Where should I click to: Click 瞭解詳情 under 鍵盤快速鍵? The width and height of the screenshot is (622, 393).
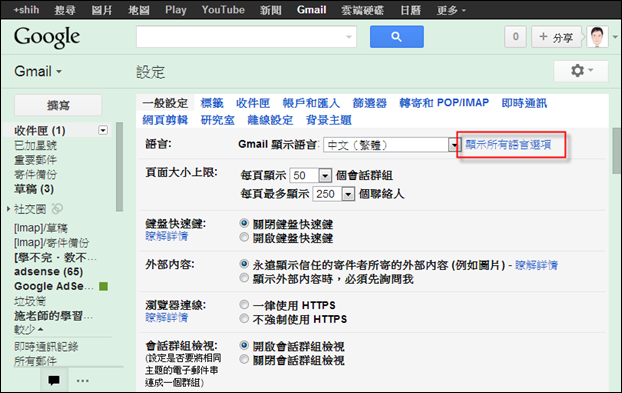pyautogui.click(x=167, y=236)
